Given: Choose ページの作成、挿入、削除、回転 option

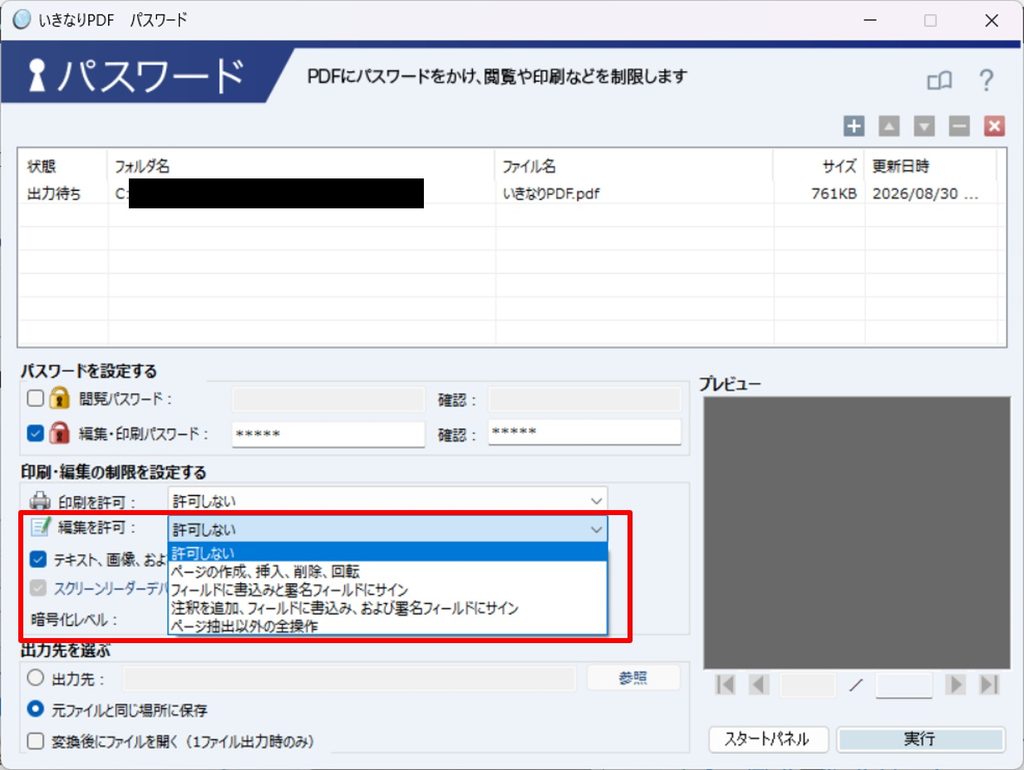Looking at the screenshot, I should click(387, 571).
